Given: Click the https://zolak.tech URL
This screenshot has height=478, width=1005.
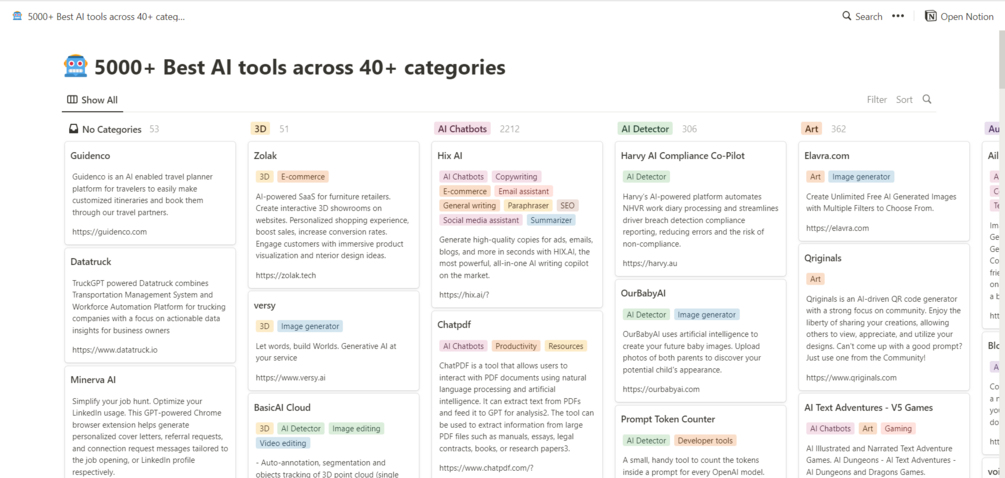Looking at the screenshot, I should (286, 276).
